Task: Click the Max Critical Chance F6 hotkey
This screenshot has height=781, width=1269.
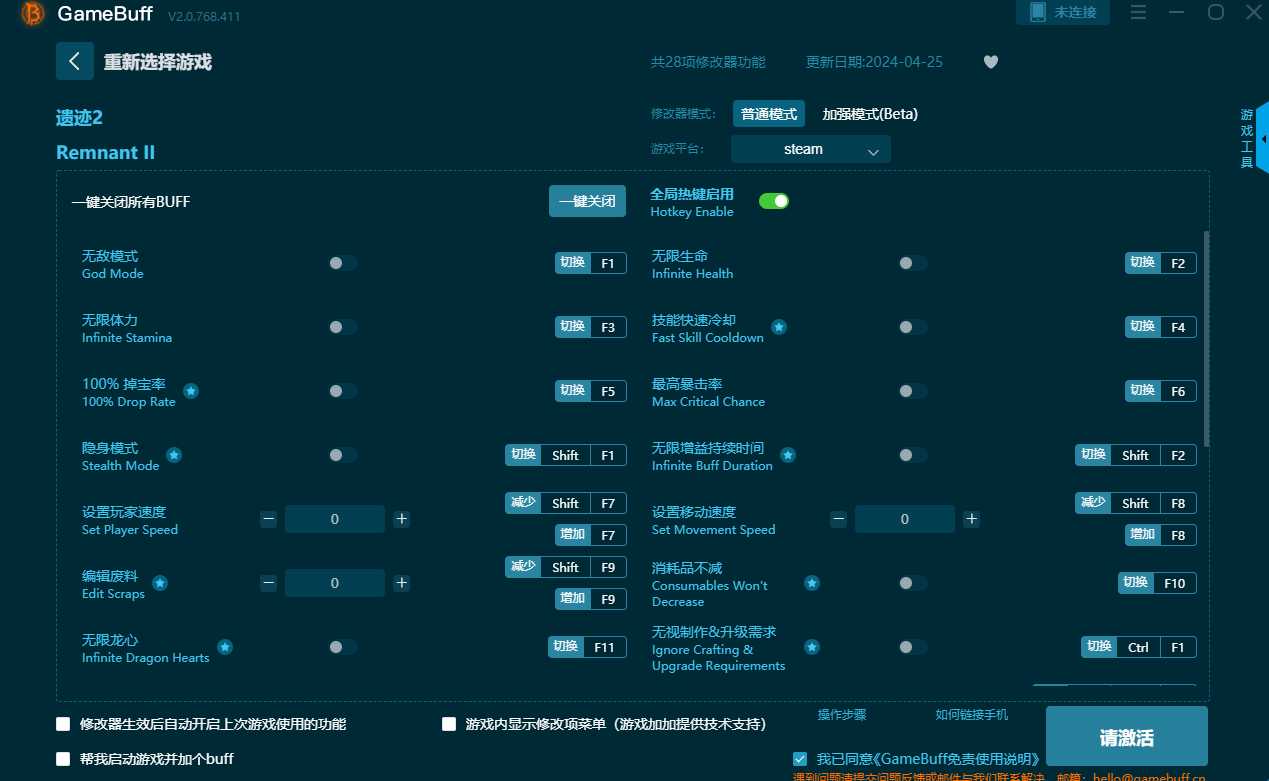Action: 1161,391
